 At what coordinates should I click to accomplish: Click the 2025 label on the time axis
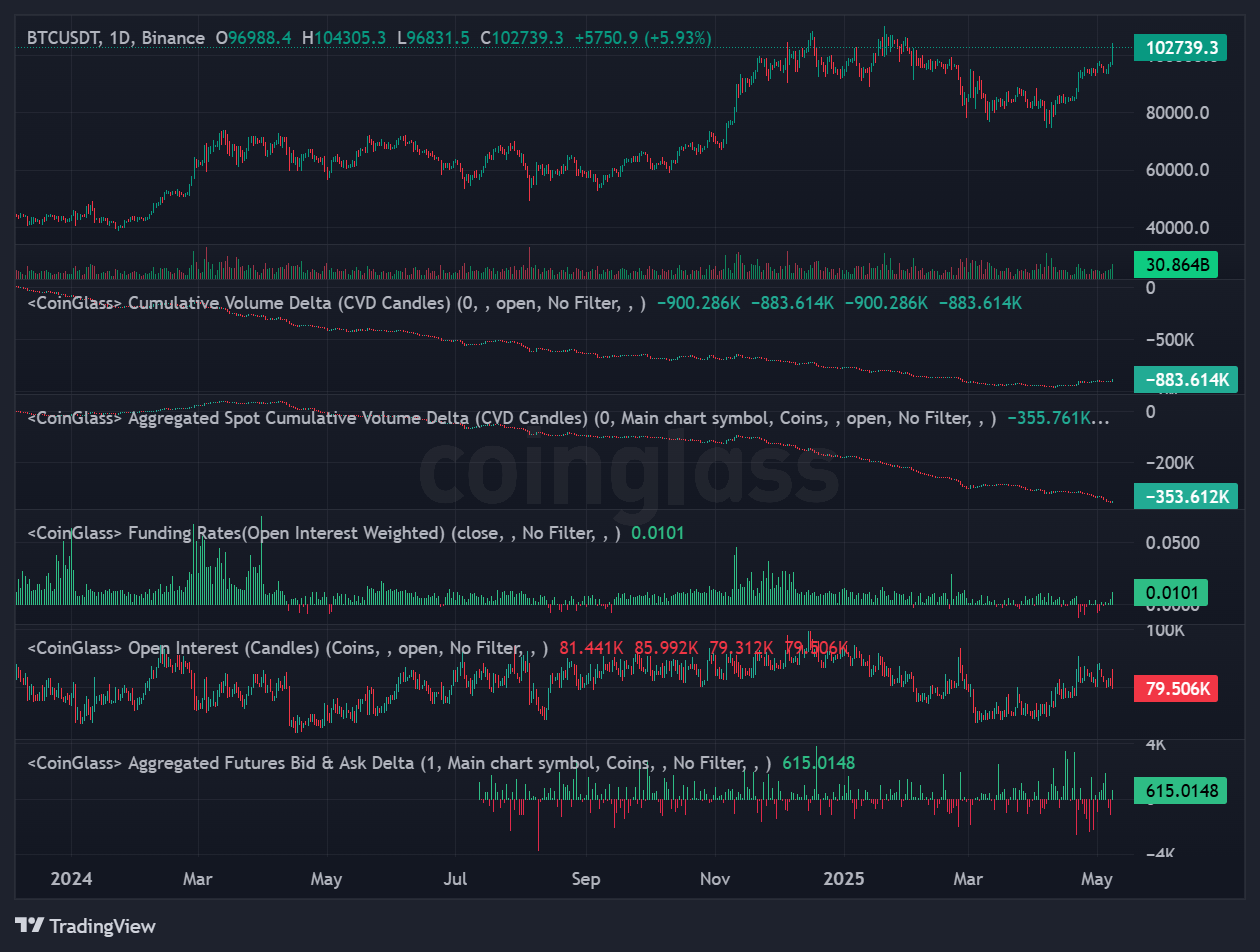pyautogui.click(x=845, y=879)
